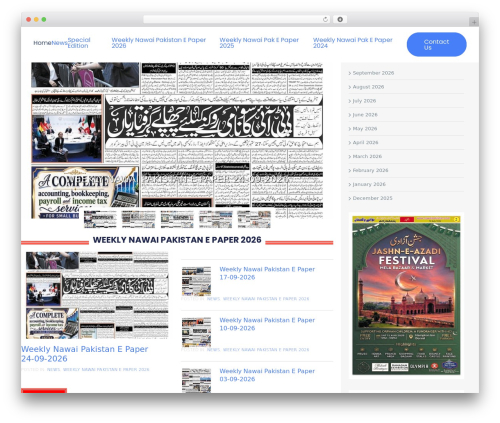
Task: Open the August 2026 archive link
Action: pos(368,87)
